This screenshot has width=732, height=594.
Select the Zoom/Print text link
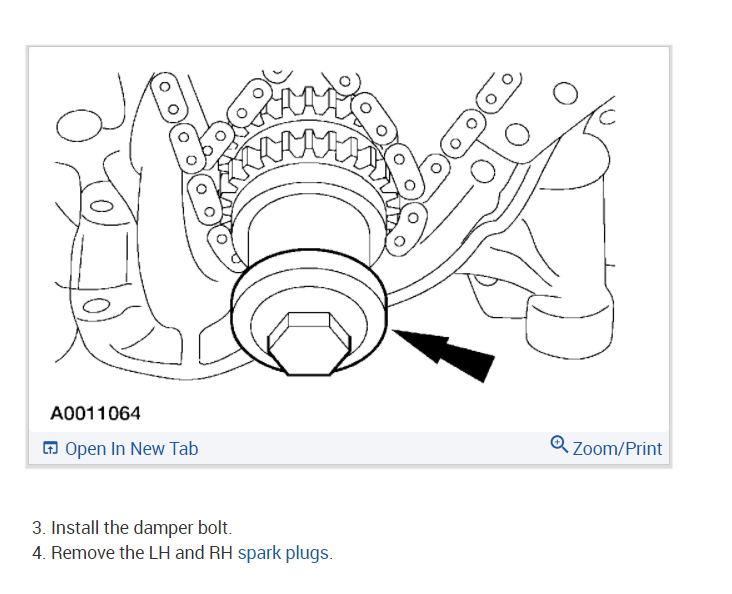[x=617, y=449]
